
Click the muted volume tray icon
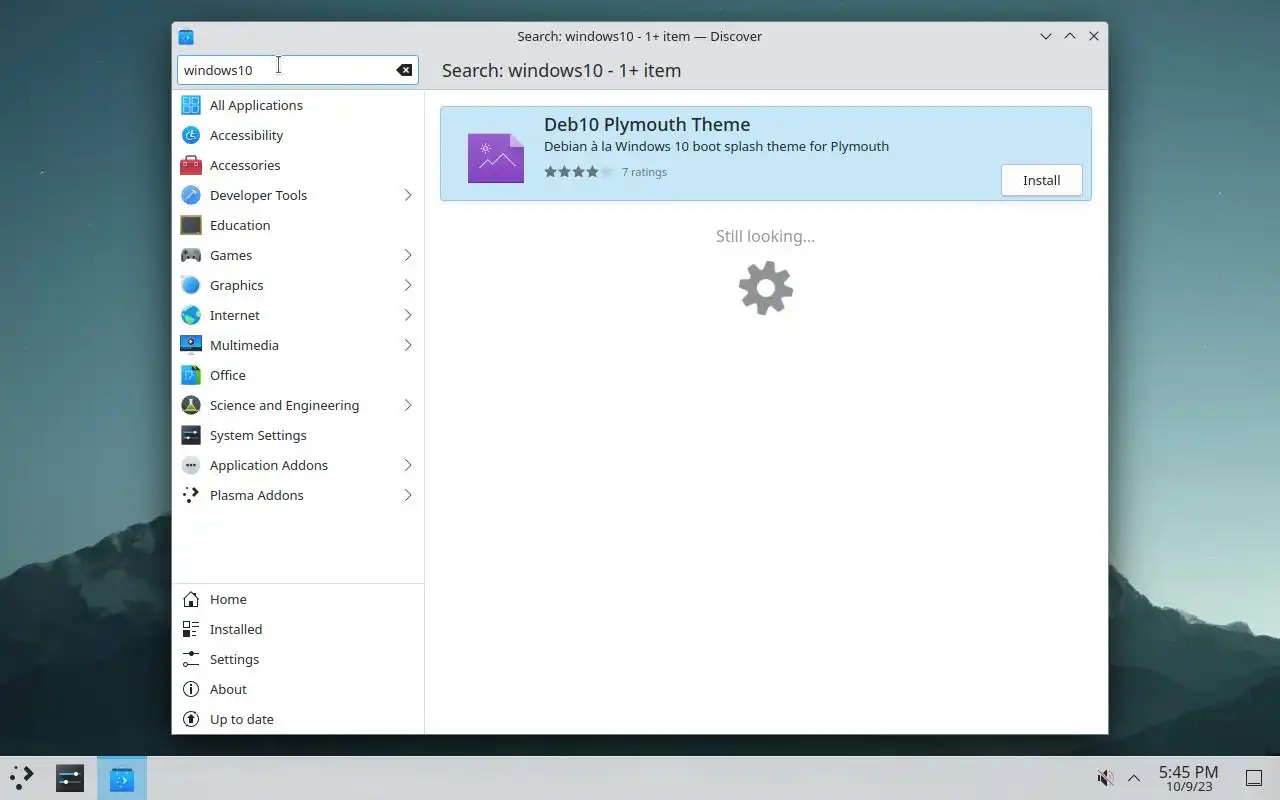[x=1105, y=778]
